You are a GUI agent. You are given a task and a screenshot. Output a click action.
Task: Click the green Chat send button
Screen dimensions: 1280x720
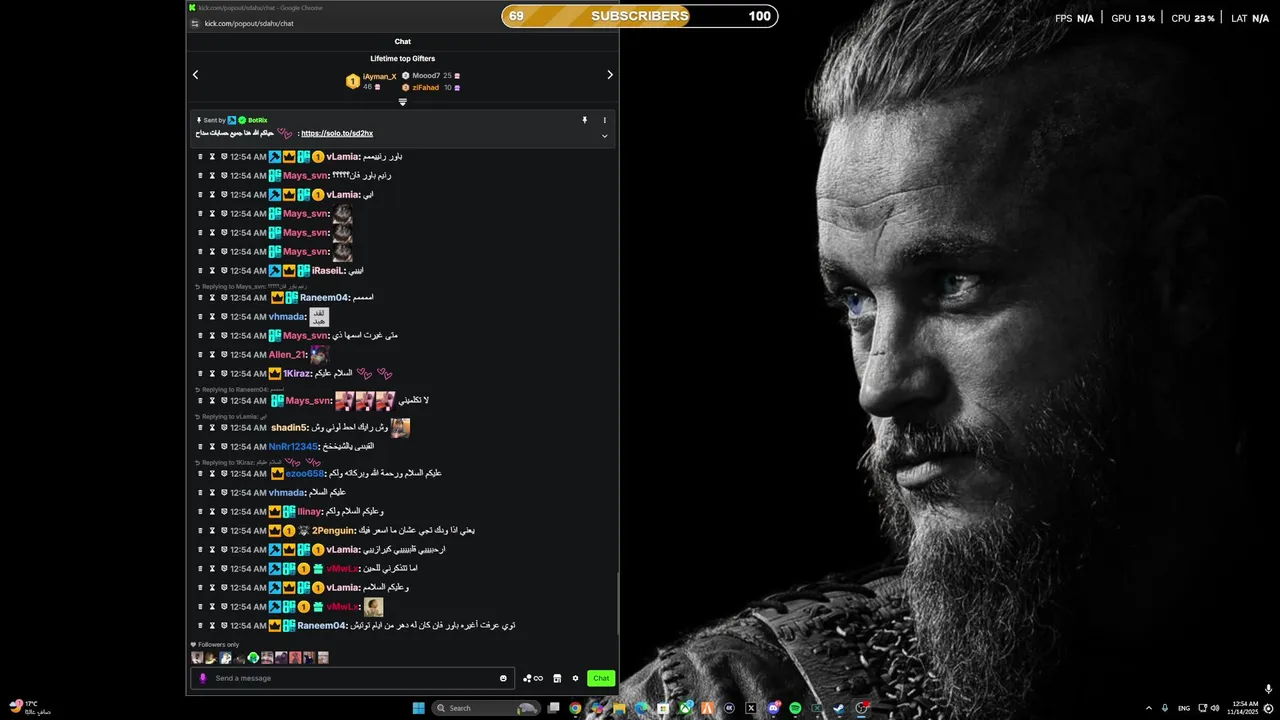tap(601, 678)
